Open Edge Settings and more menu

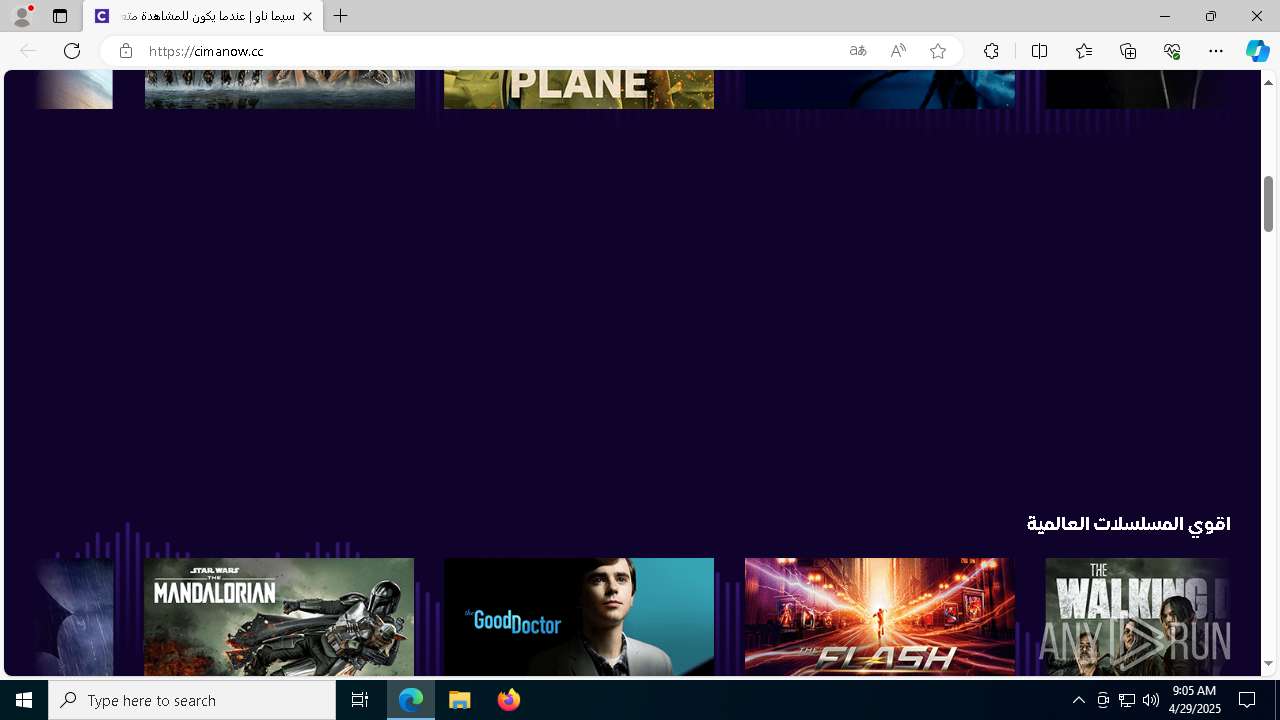click(1216, 51)
